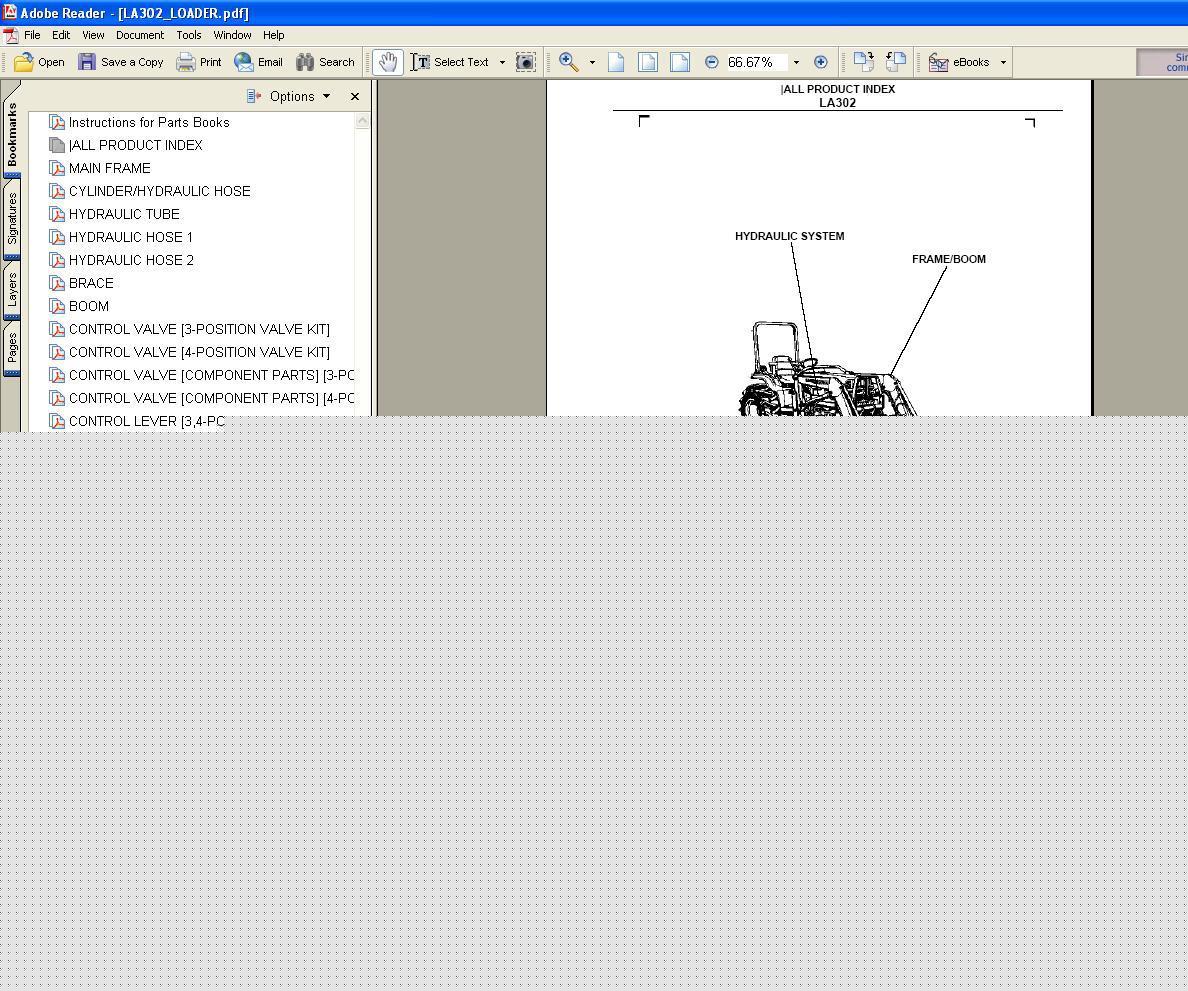
Task: Click the HYDRAULIC SYSTEM label in the diagram
Action: pyautogui.click(x=789, y=236)
